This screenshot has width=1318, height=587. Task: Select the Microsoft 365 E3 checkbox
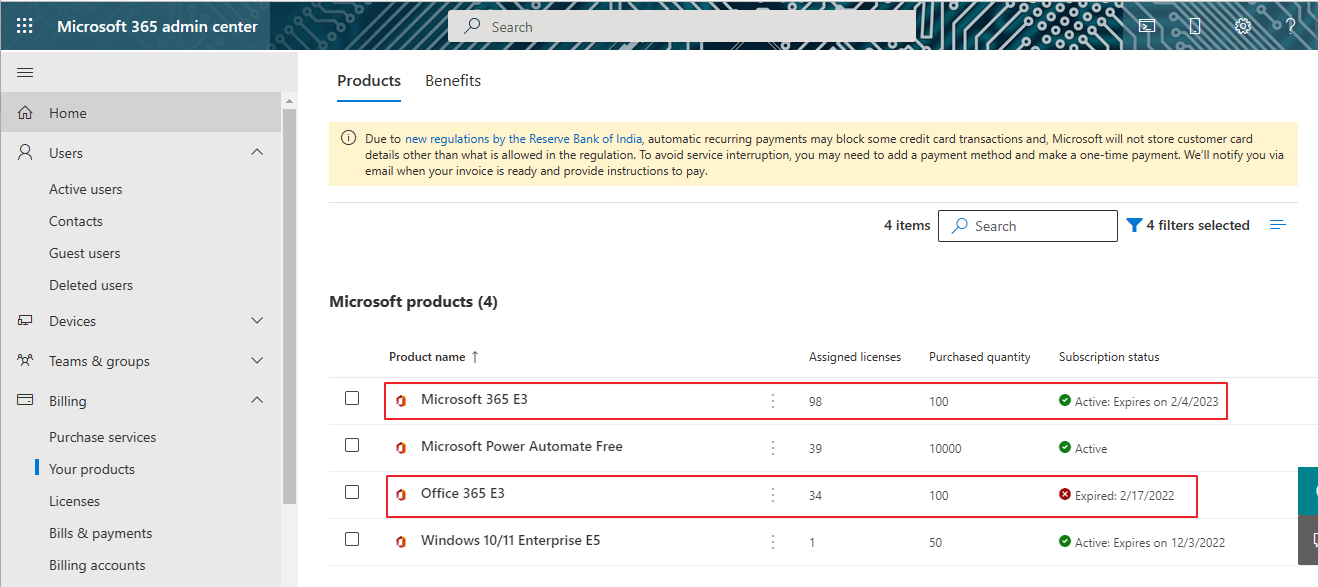click(352, 398)
